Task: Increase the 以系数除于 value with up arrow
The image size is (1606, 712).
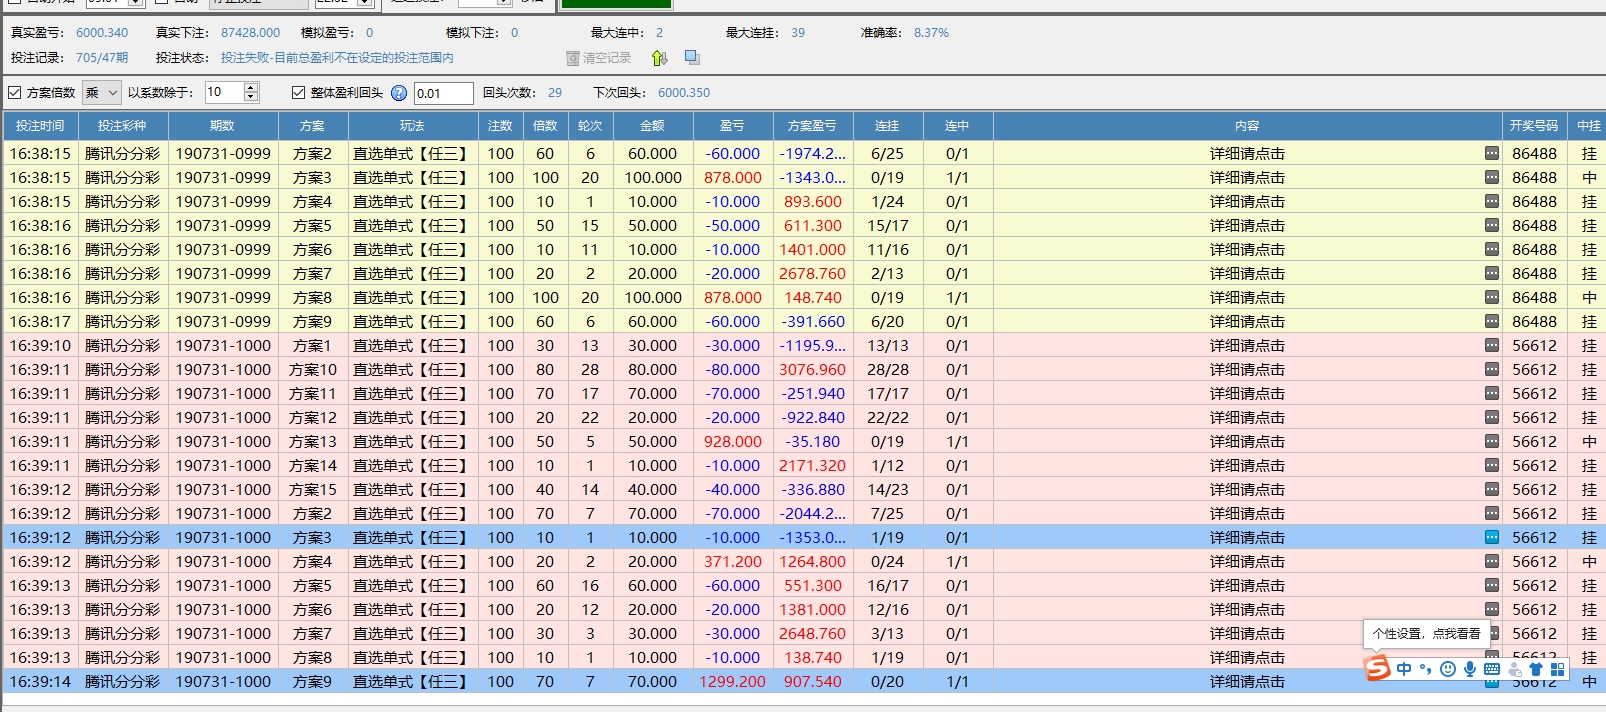Action: pos(251,88)
